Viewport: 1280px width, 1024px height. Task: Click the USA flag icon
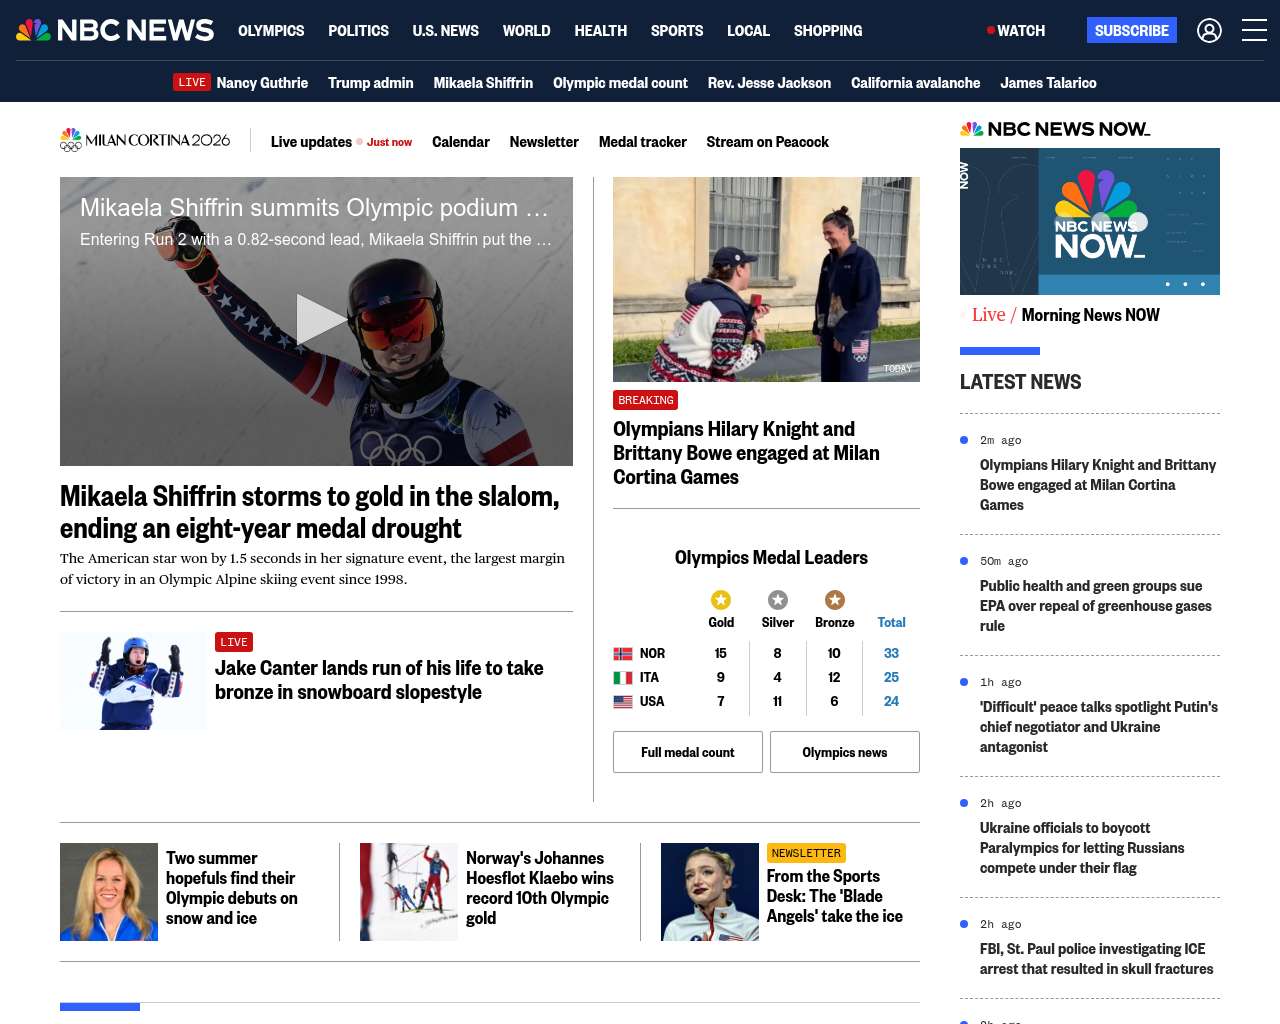(x=623, y=702)
